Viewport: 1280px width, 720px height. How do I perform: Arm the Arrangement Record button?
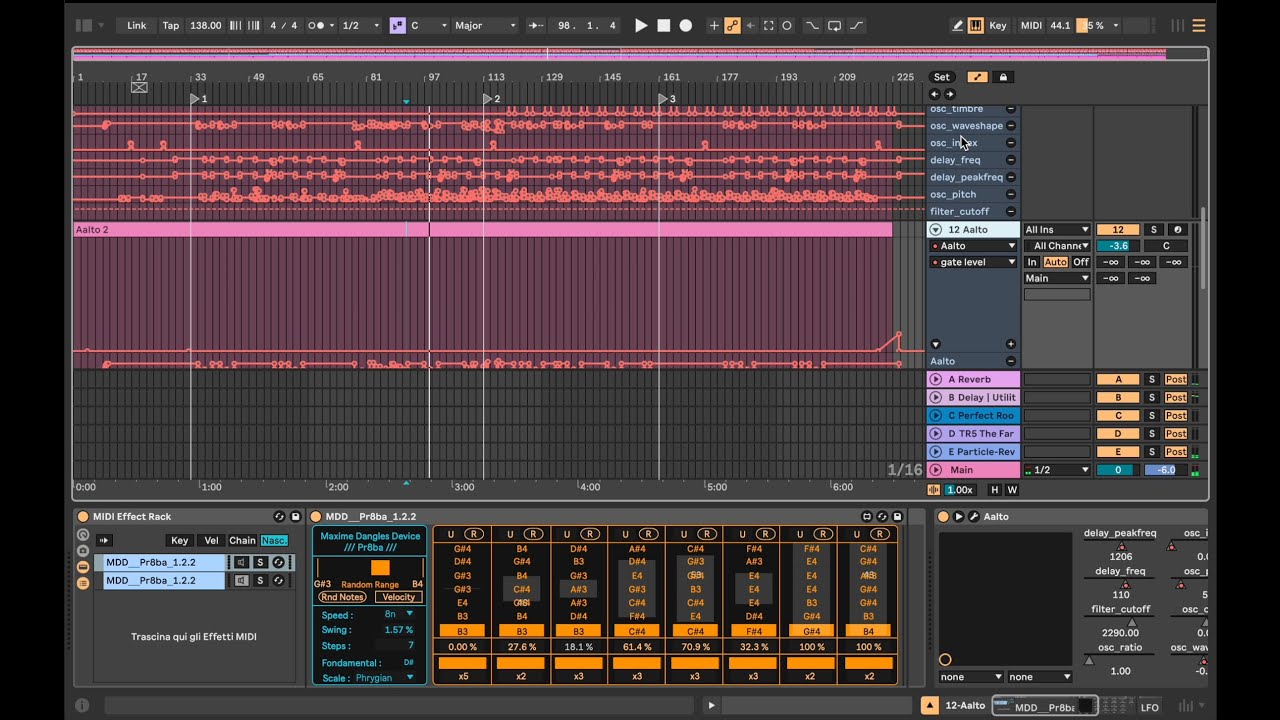(685, 25)
